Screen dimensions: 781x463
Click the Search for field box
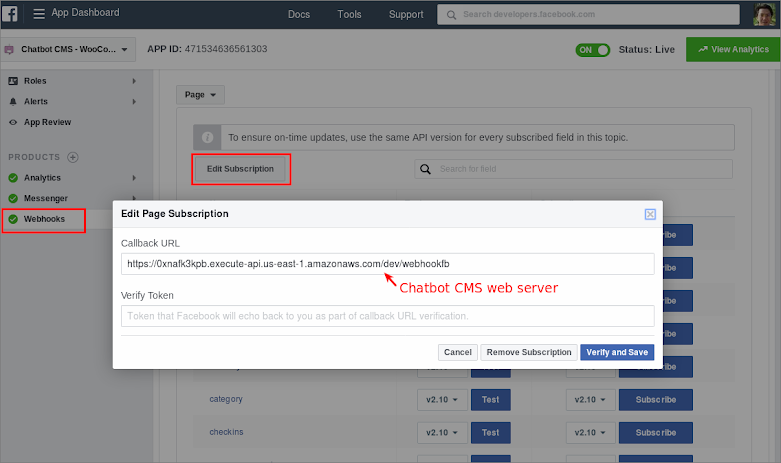click(573, 169)
